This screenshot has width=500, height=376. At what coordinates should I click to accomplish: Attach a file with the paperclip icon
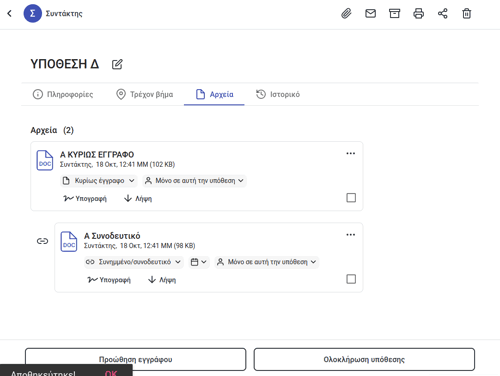click(346, 14)
